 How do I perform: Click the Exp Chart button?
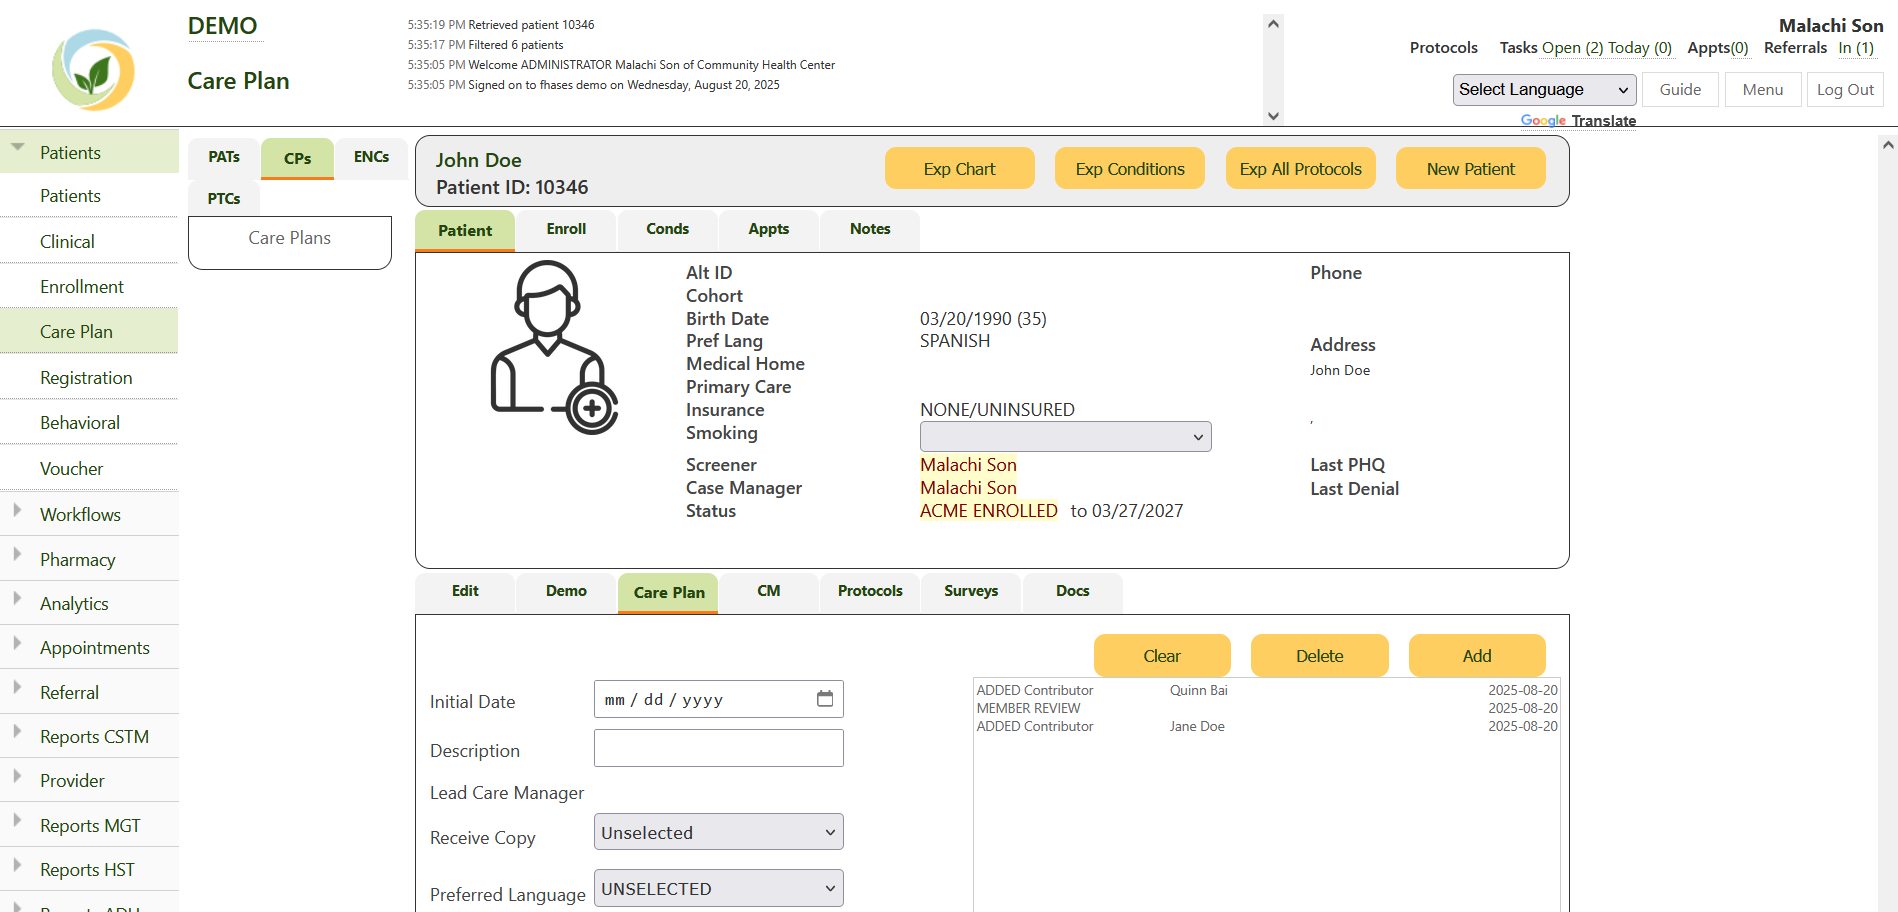[x=959, y=169]
